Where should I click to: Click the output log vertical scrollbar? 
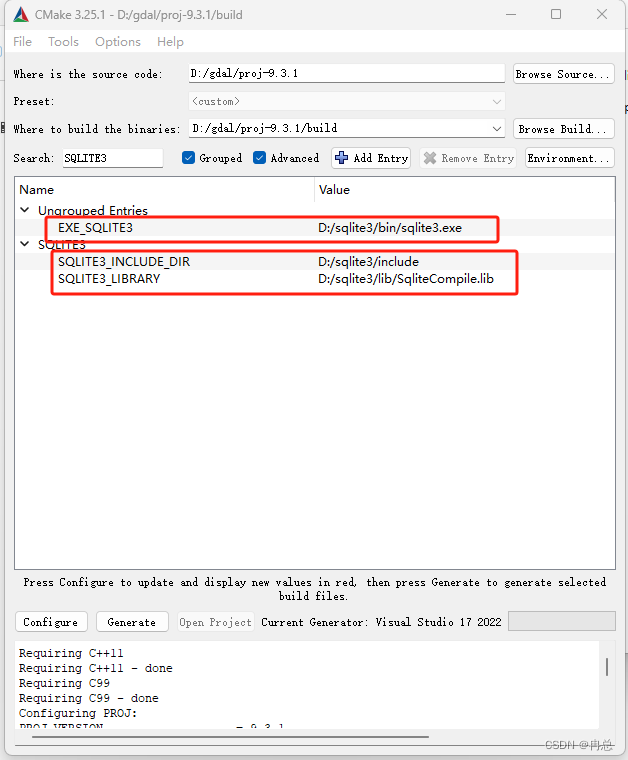(607, 667)
